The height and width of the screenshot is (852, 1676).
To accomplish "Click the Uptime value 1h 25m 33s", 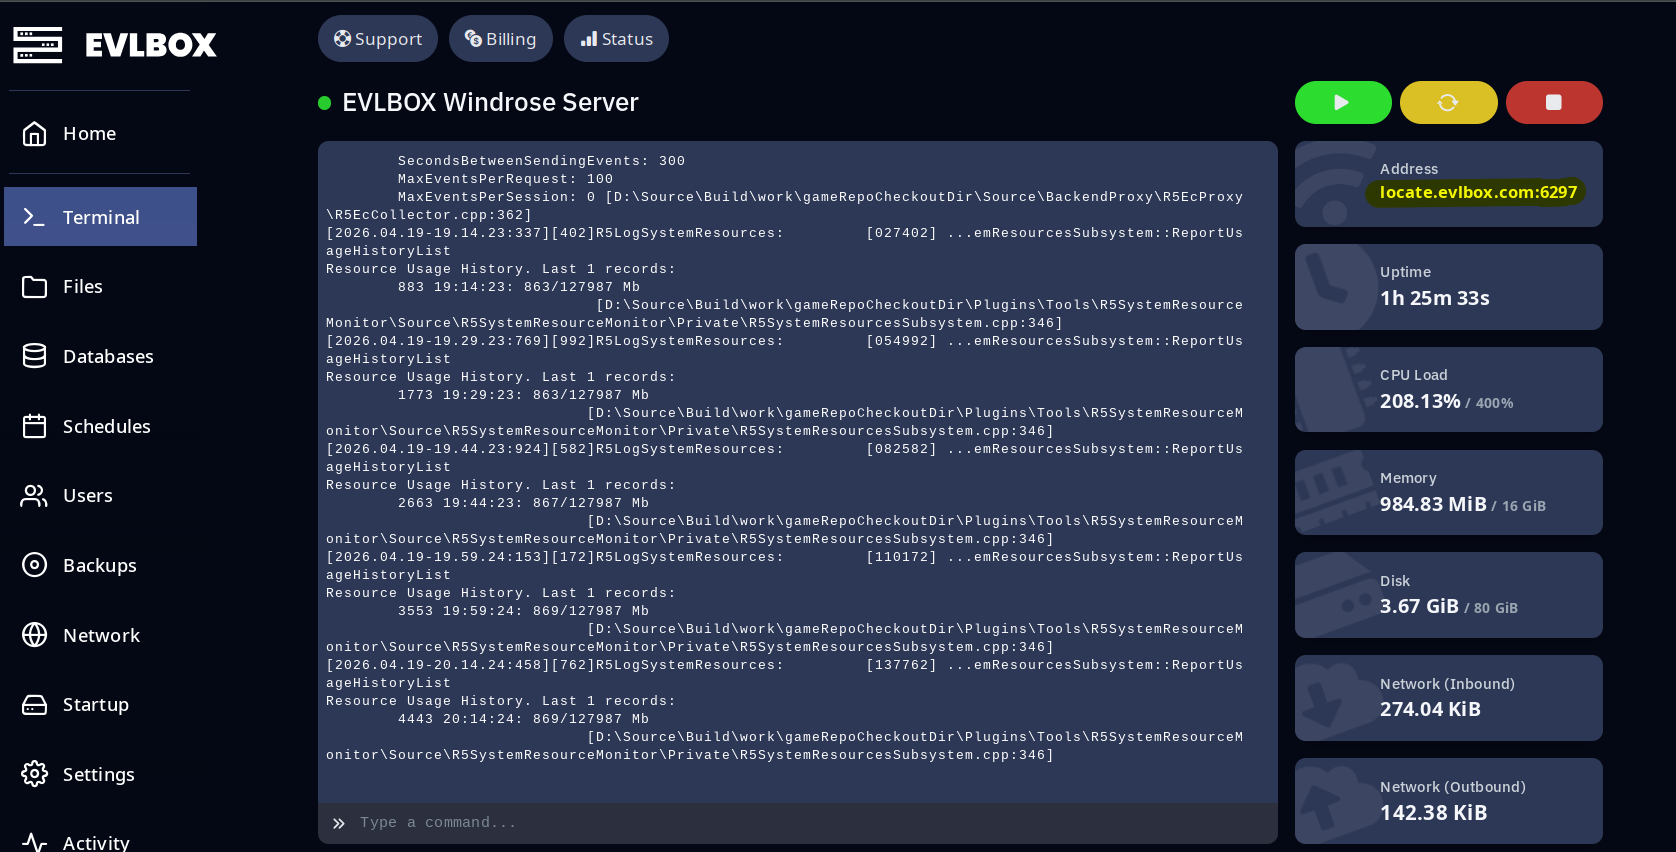I will 1435,298.
